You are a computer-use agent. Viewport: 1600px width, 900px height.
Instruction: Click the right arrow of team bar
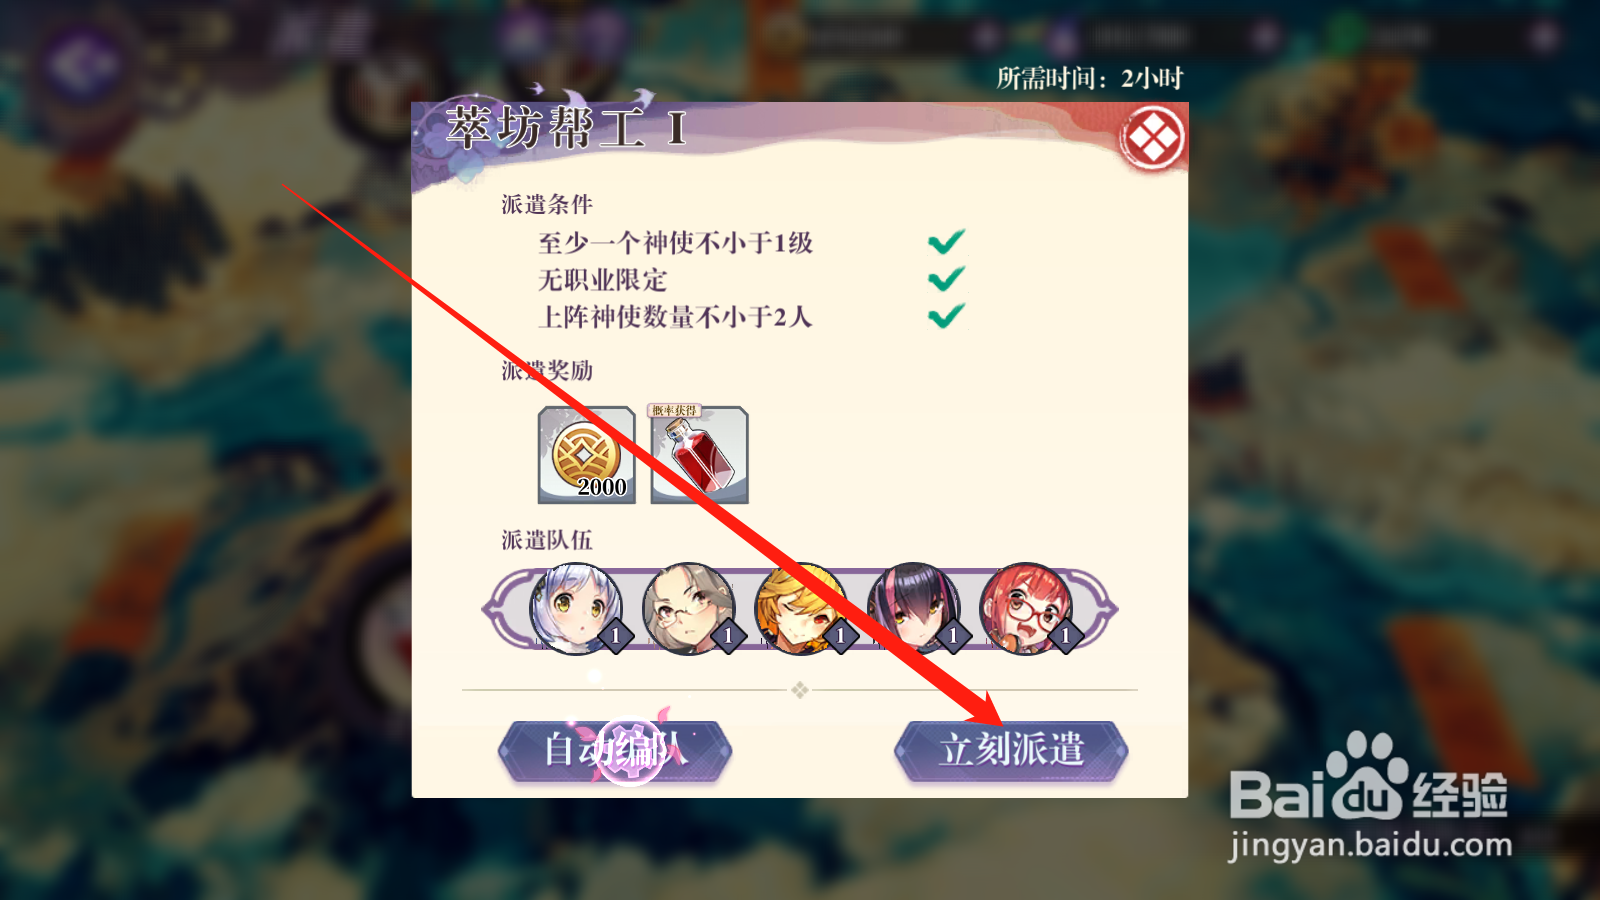pyautogui.click(x=1100, y=608)
